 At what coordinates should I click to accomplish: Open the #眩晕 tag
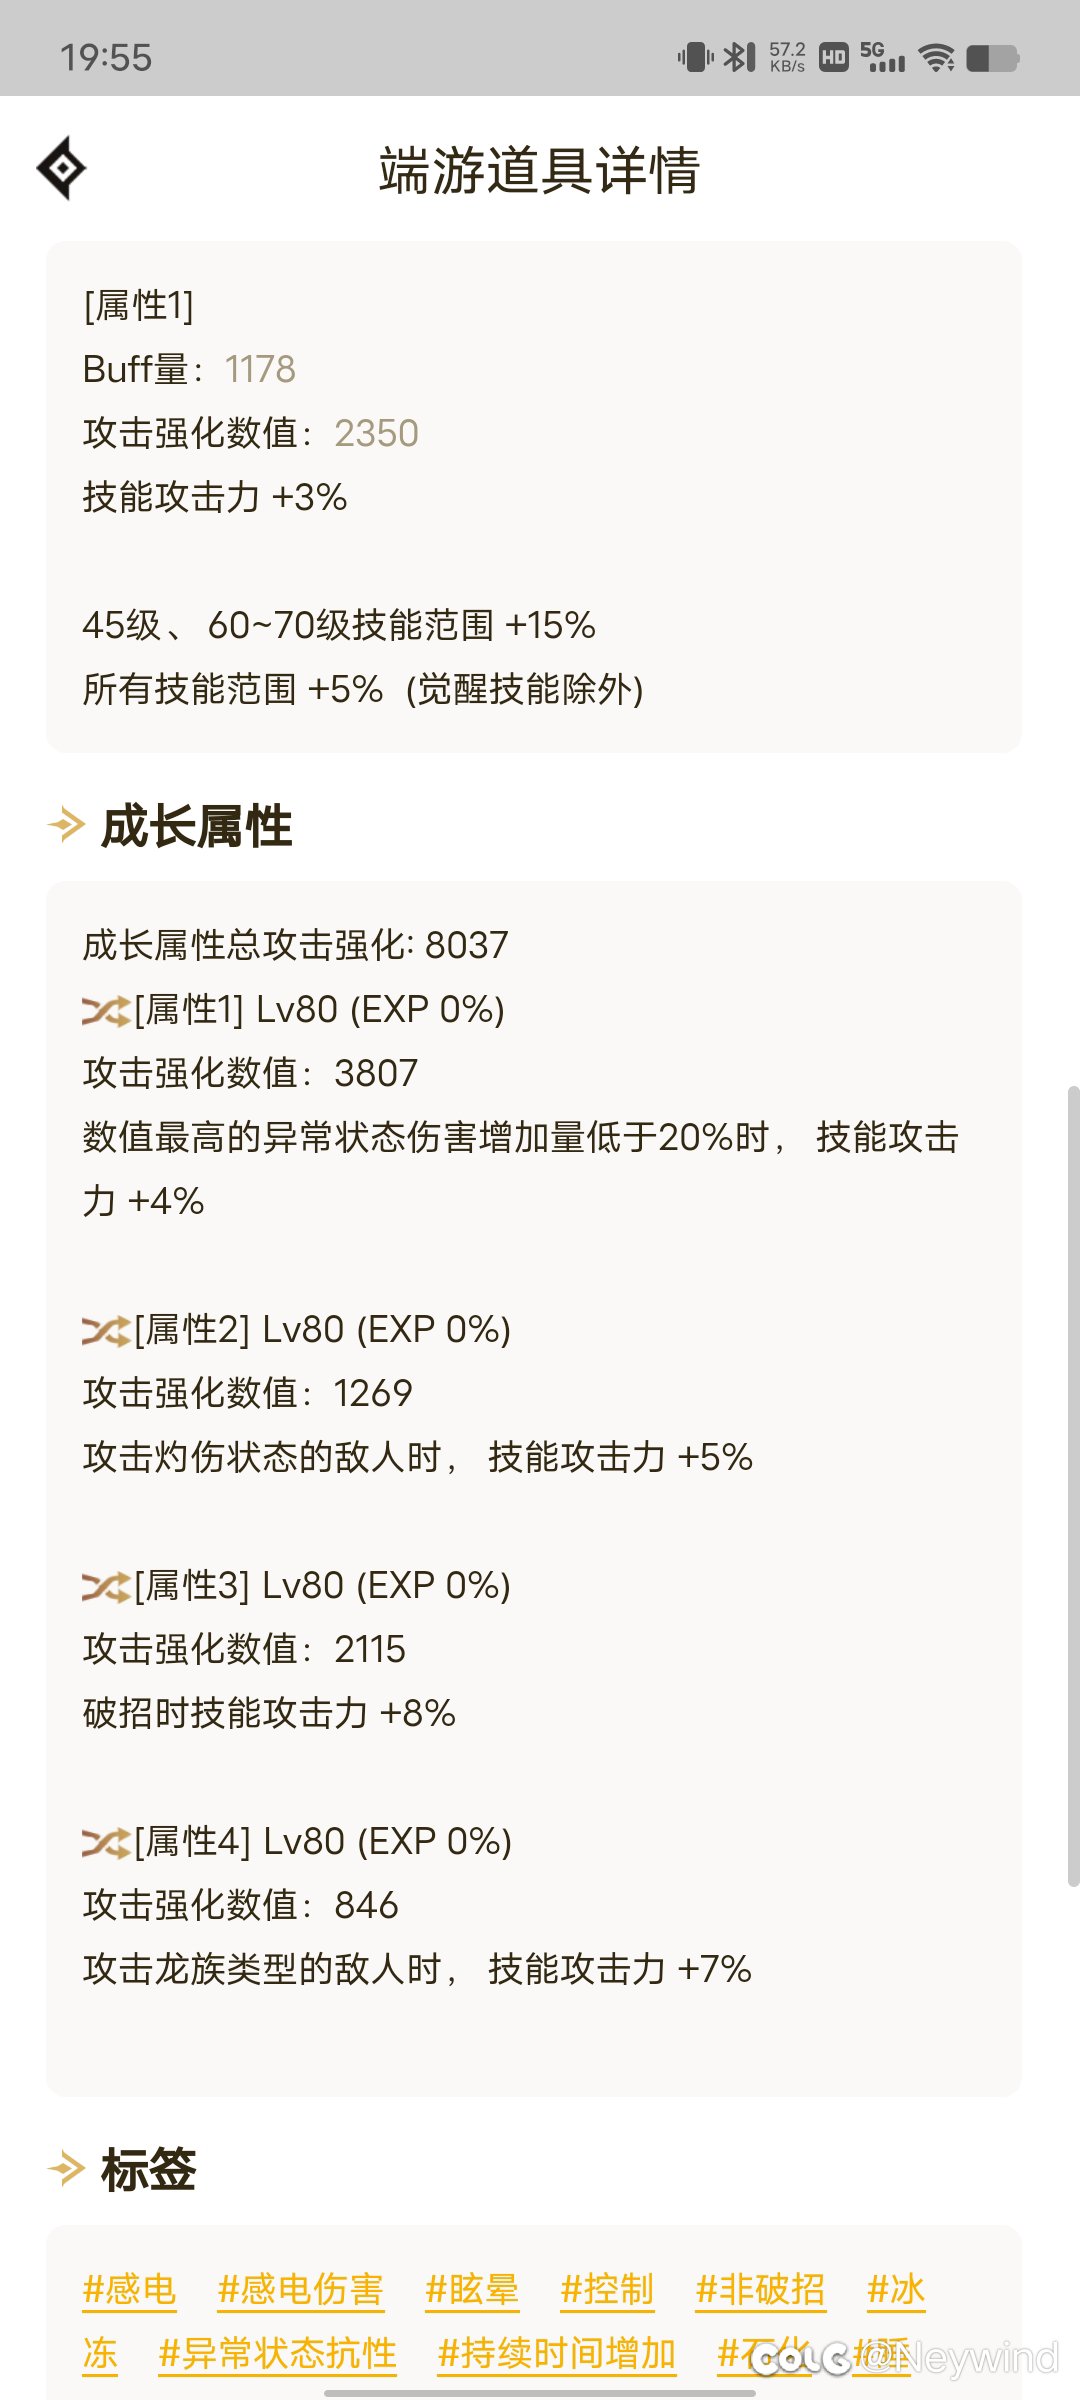pyautogui.click(x=472, y=2290)
